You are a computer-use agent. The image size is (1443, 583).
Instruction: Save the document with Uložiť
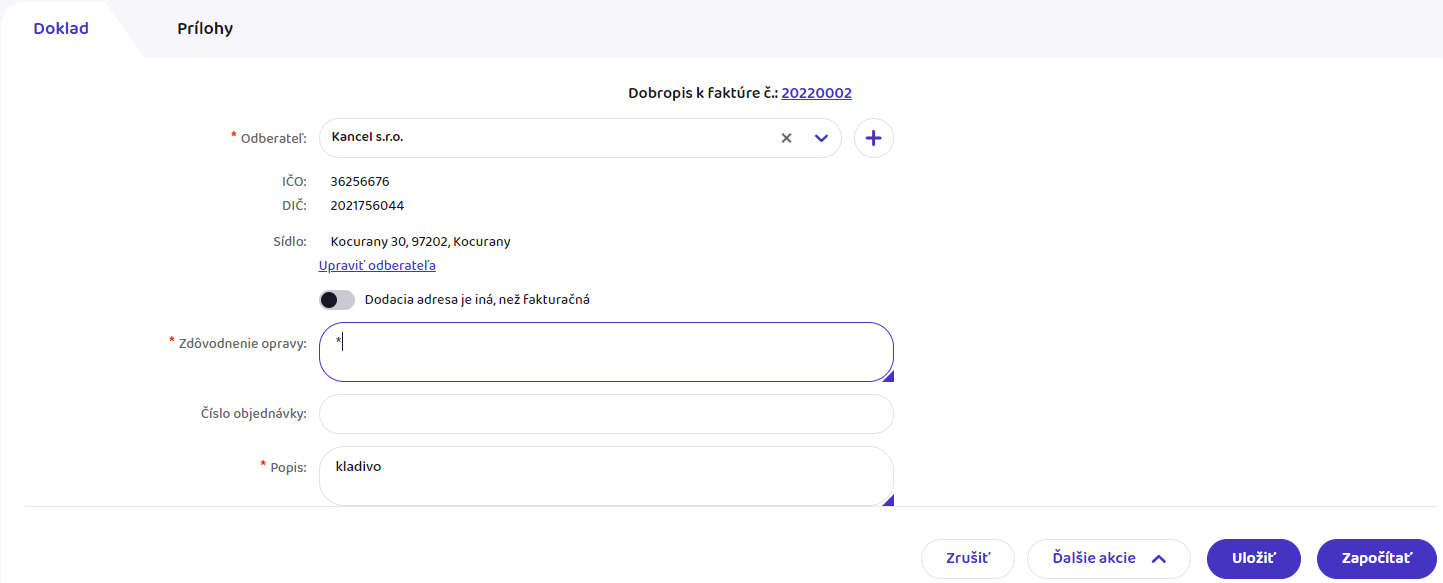(1253, 559)
